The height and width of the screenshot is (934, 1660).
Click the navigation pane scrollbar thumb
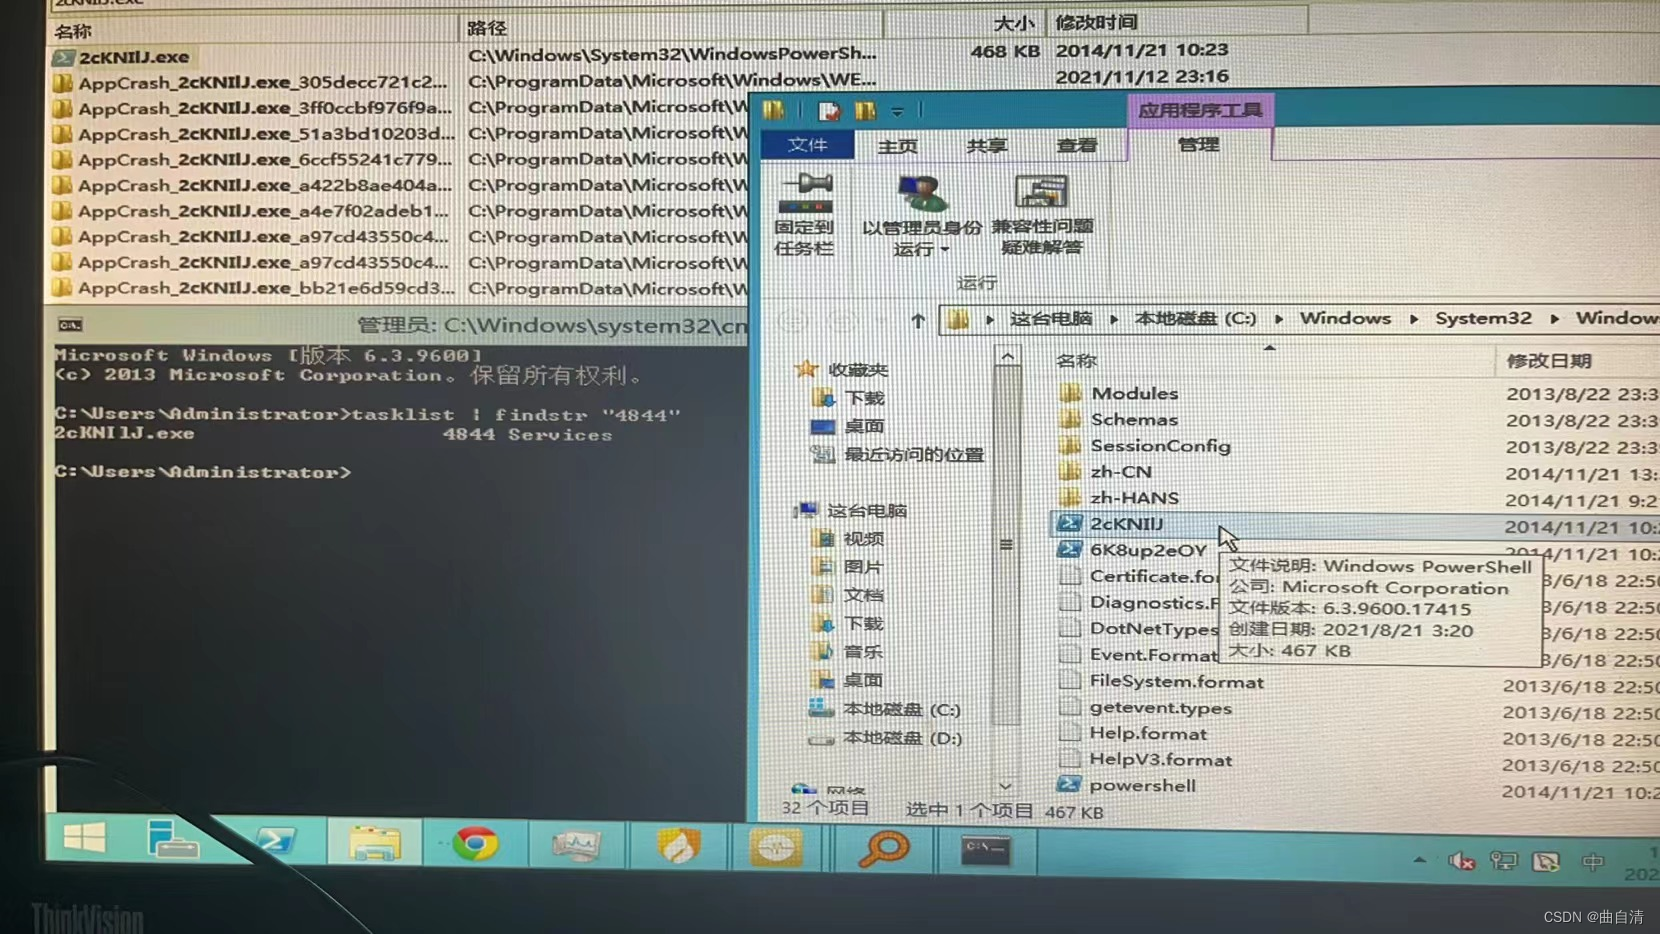1006,544
